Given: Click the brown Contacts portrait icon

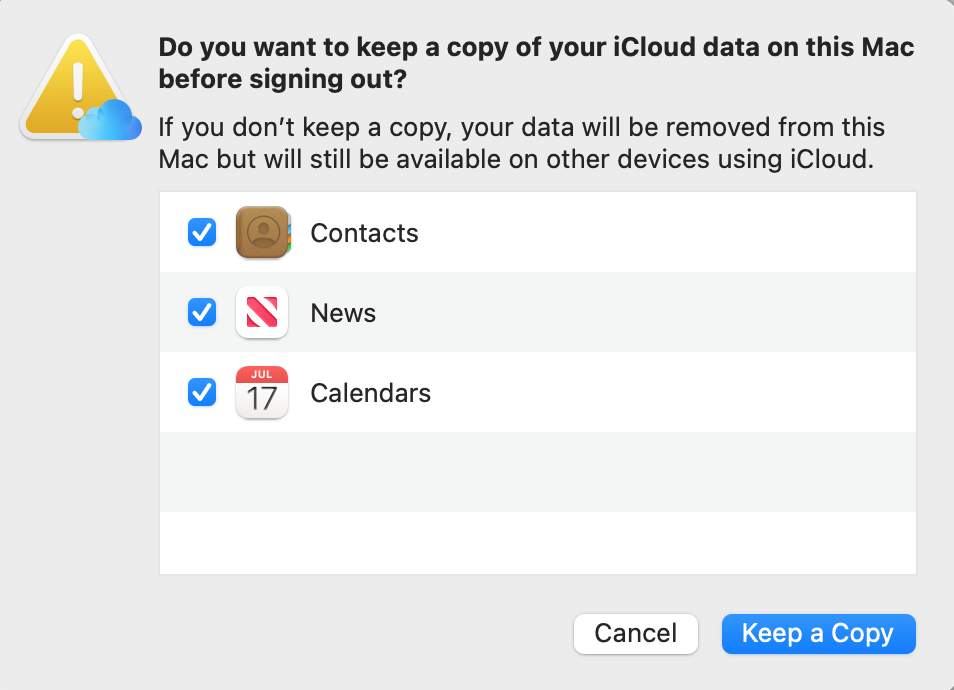Looking at the screenshot, I should 261,232.
